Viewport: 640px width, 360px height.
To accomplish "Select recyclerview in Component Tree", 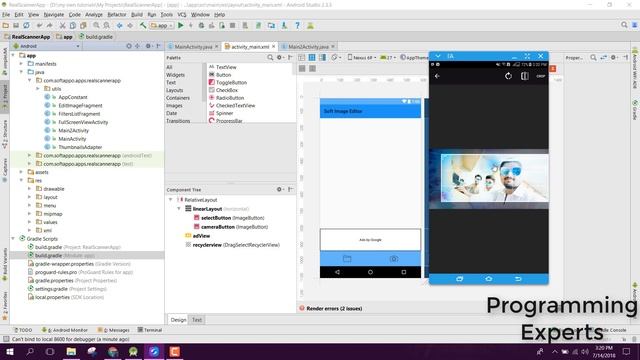I will tap(232, 245).
